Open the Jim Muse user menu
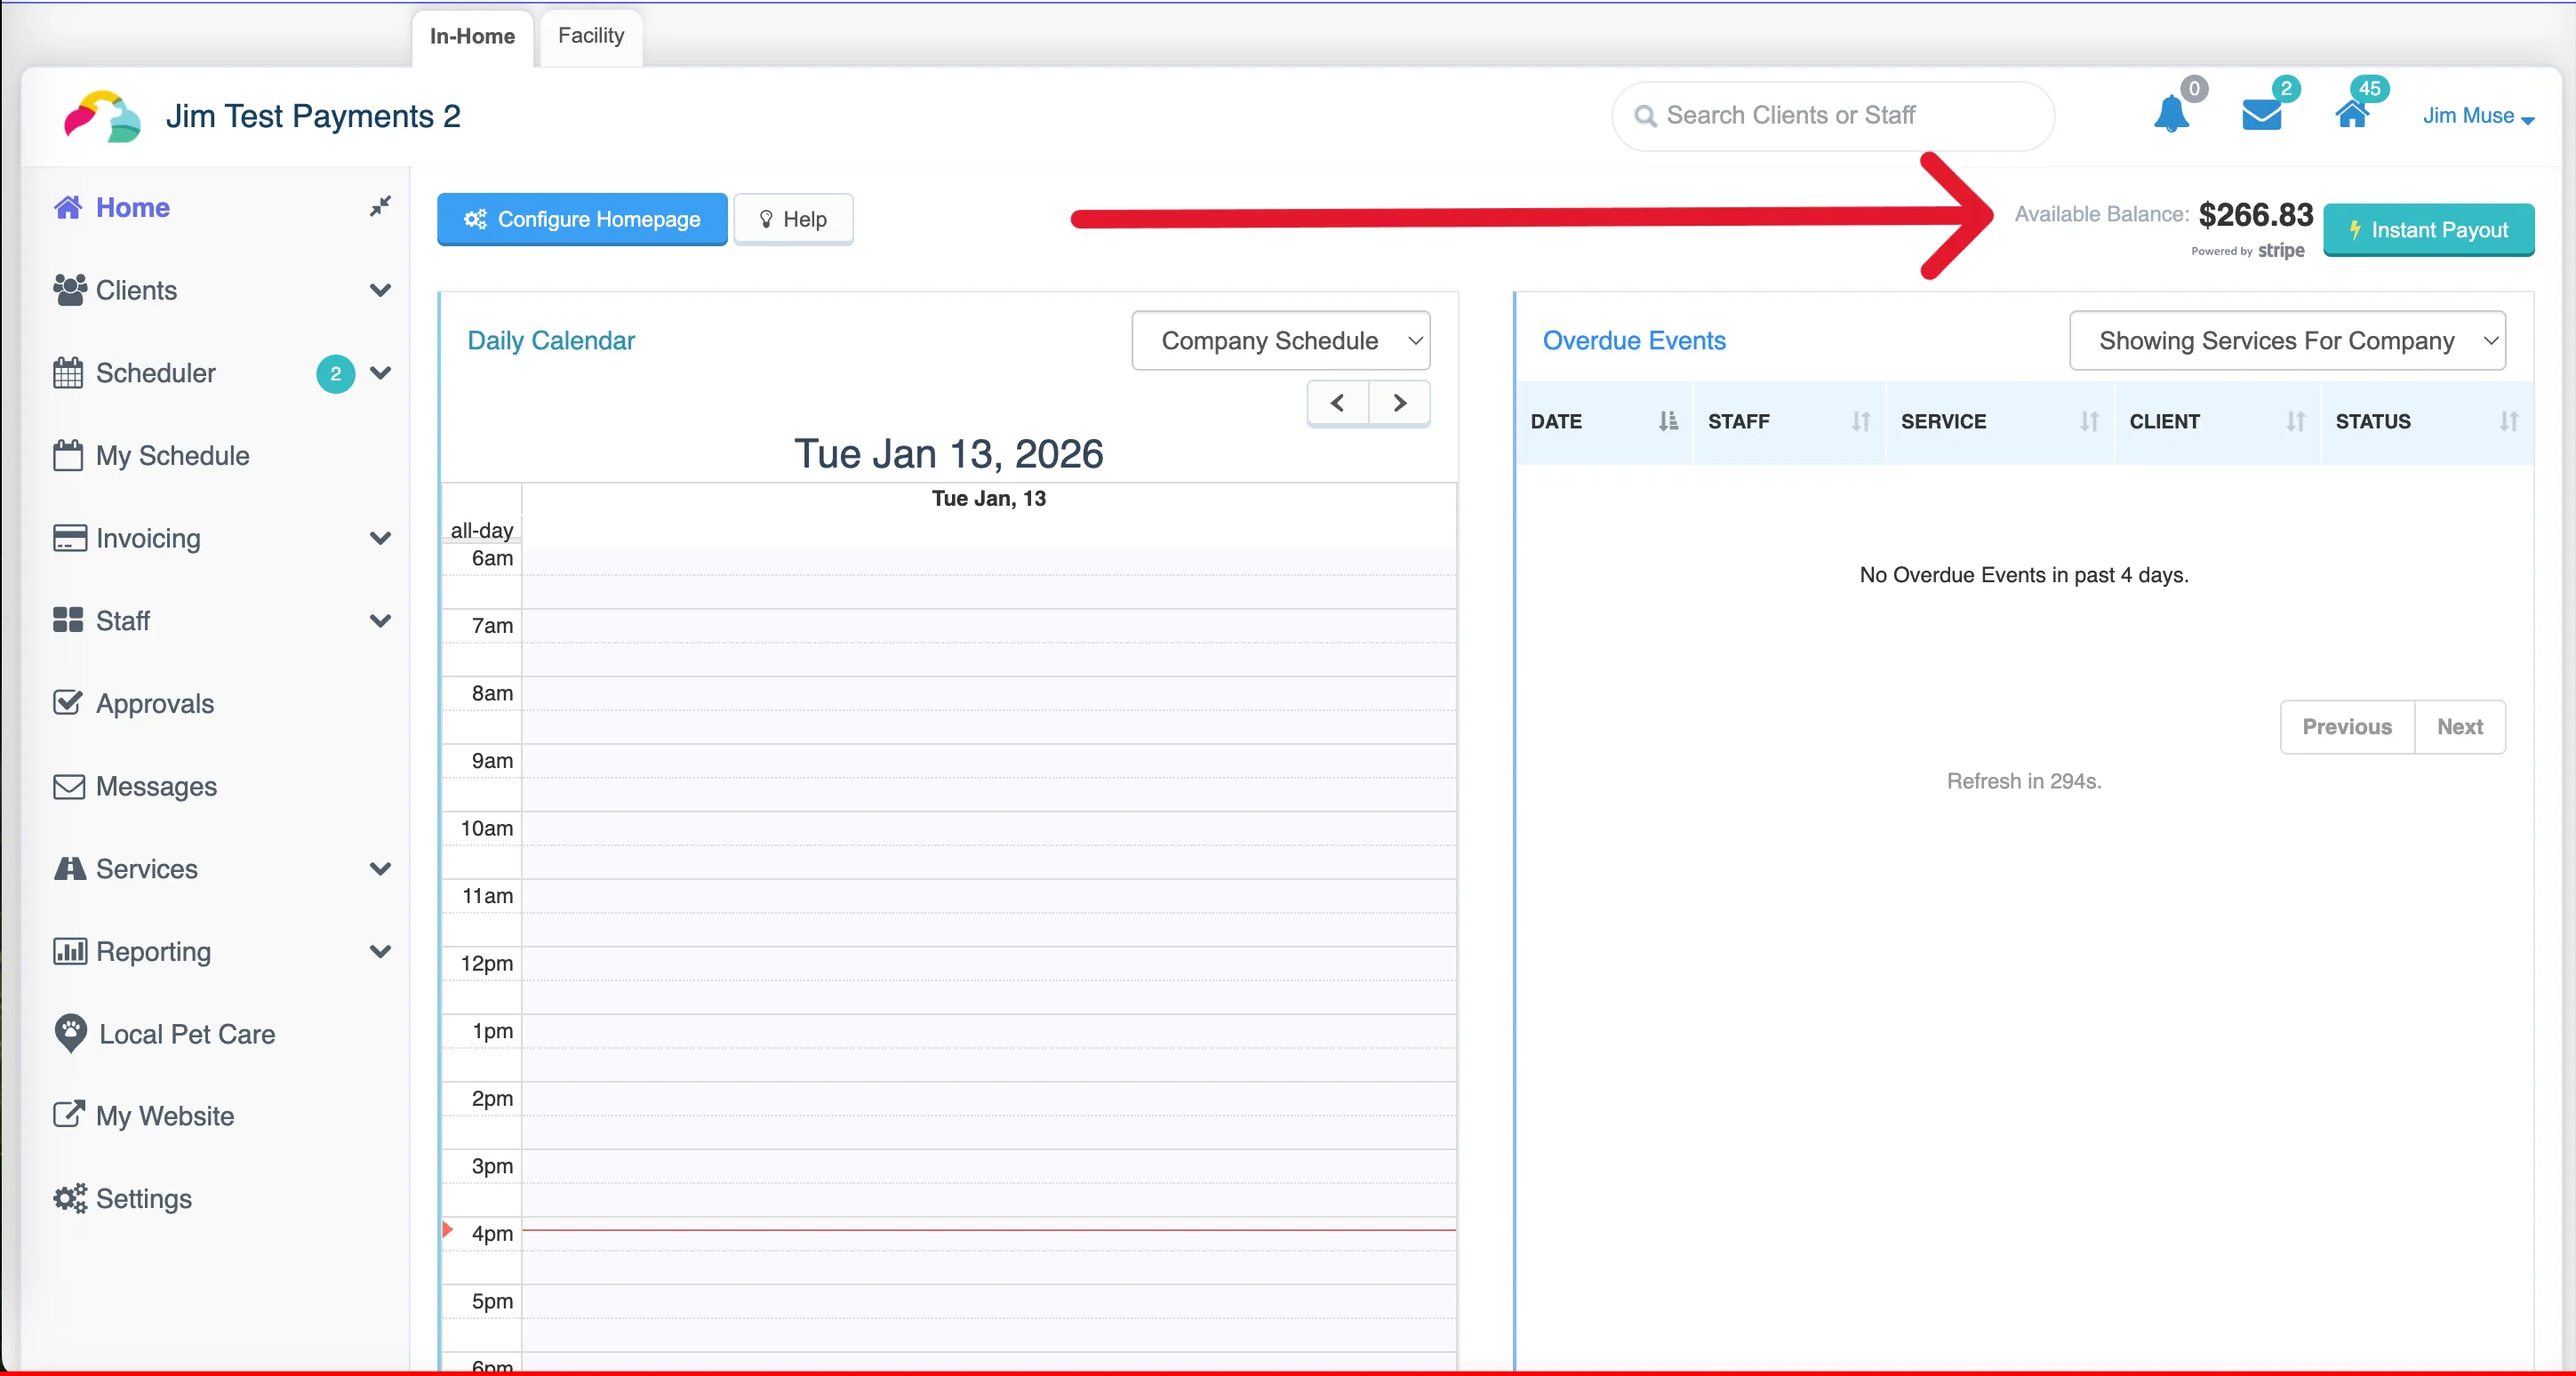Viewport: 2576px width, 1376px height. tap(2478, 116)
